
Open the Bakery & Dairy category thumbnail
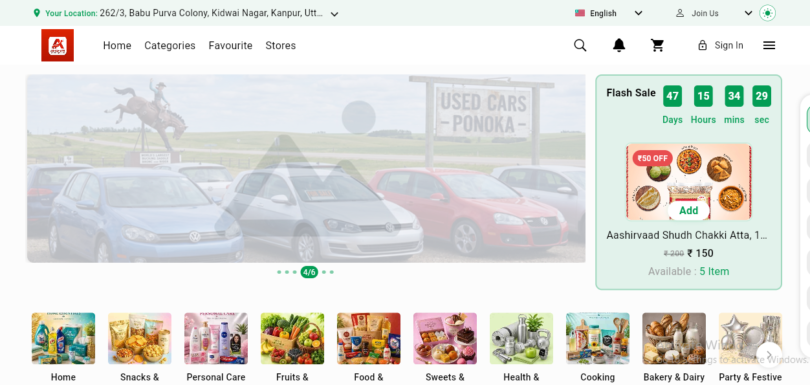(x=674, y=338)
